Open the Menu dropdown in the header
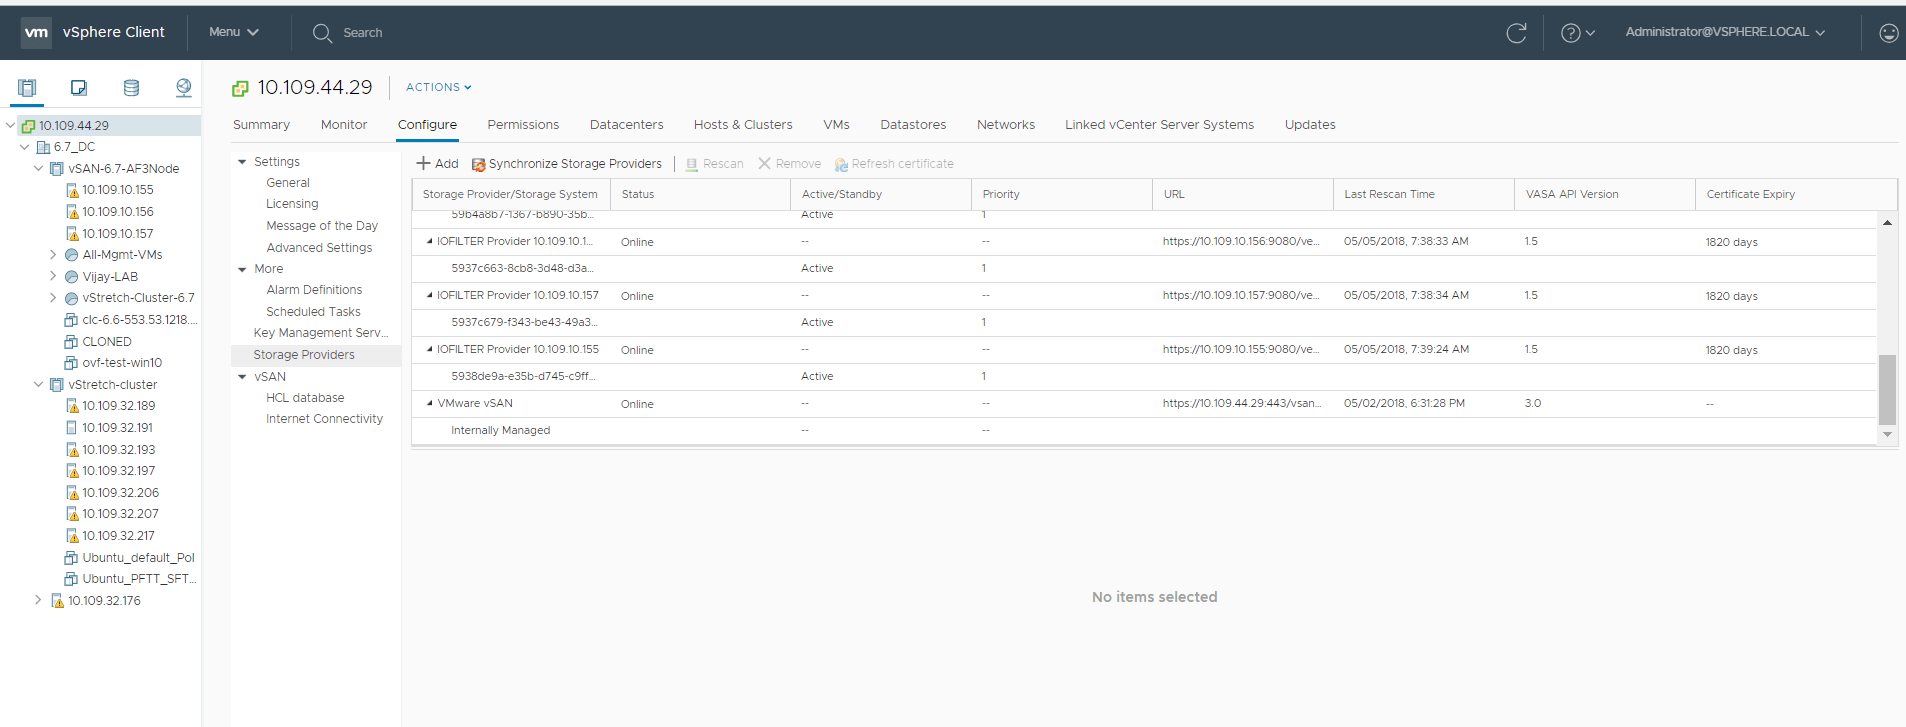Screen dimensions: 1906x727 click(x=233, y=32)
